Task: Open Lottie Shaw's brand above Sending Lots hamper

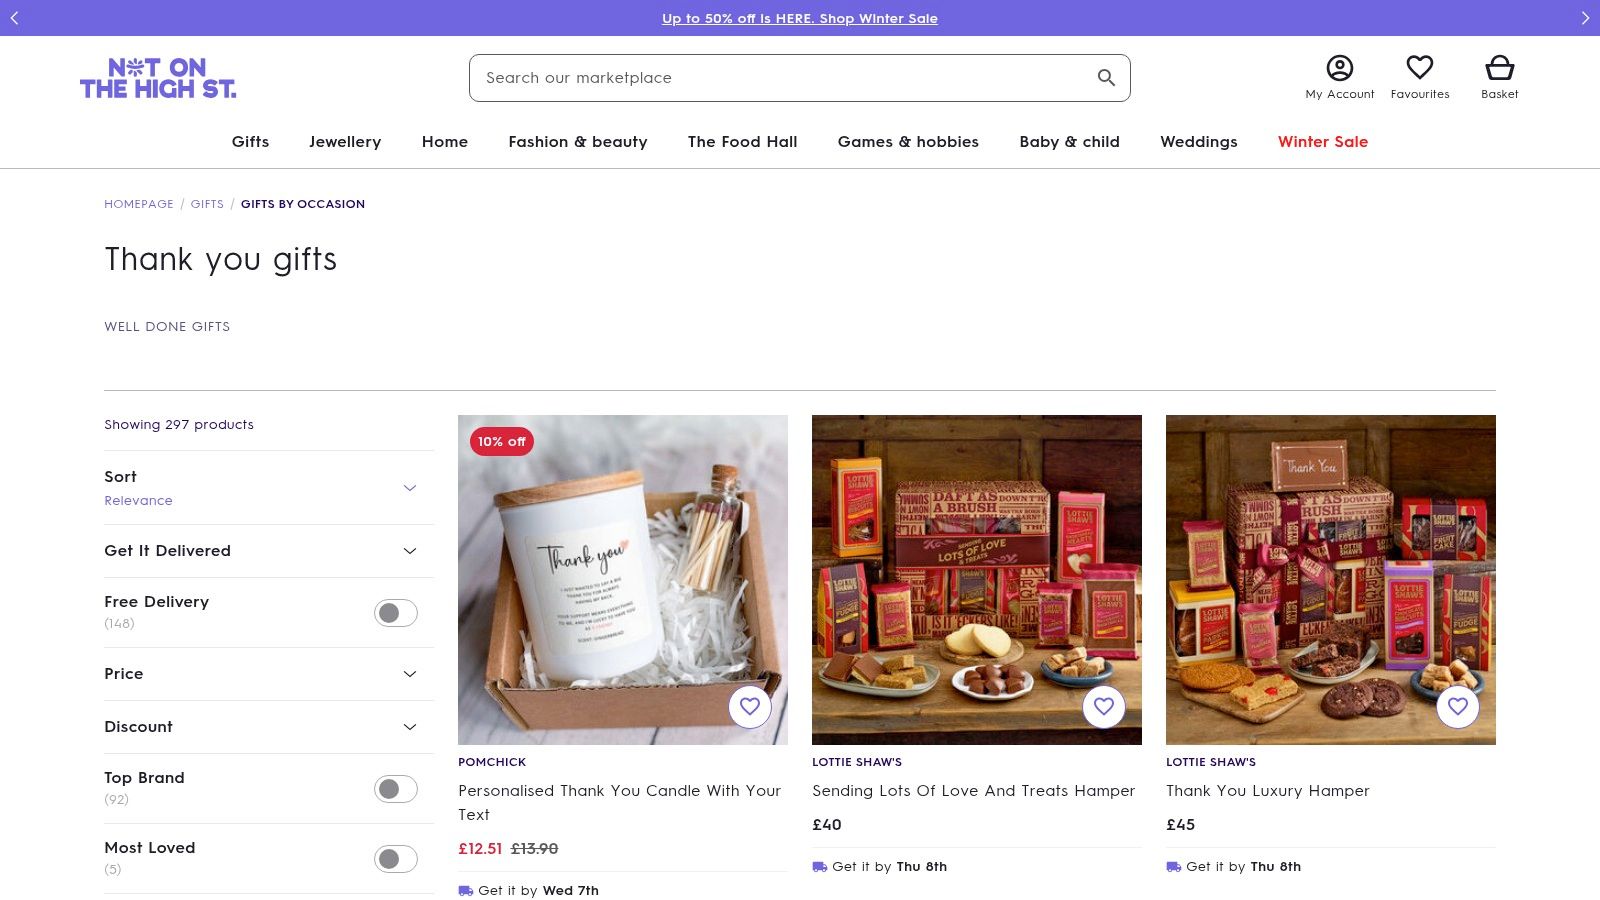Action: [x=857, y=762]
